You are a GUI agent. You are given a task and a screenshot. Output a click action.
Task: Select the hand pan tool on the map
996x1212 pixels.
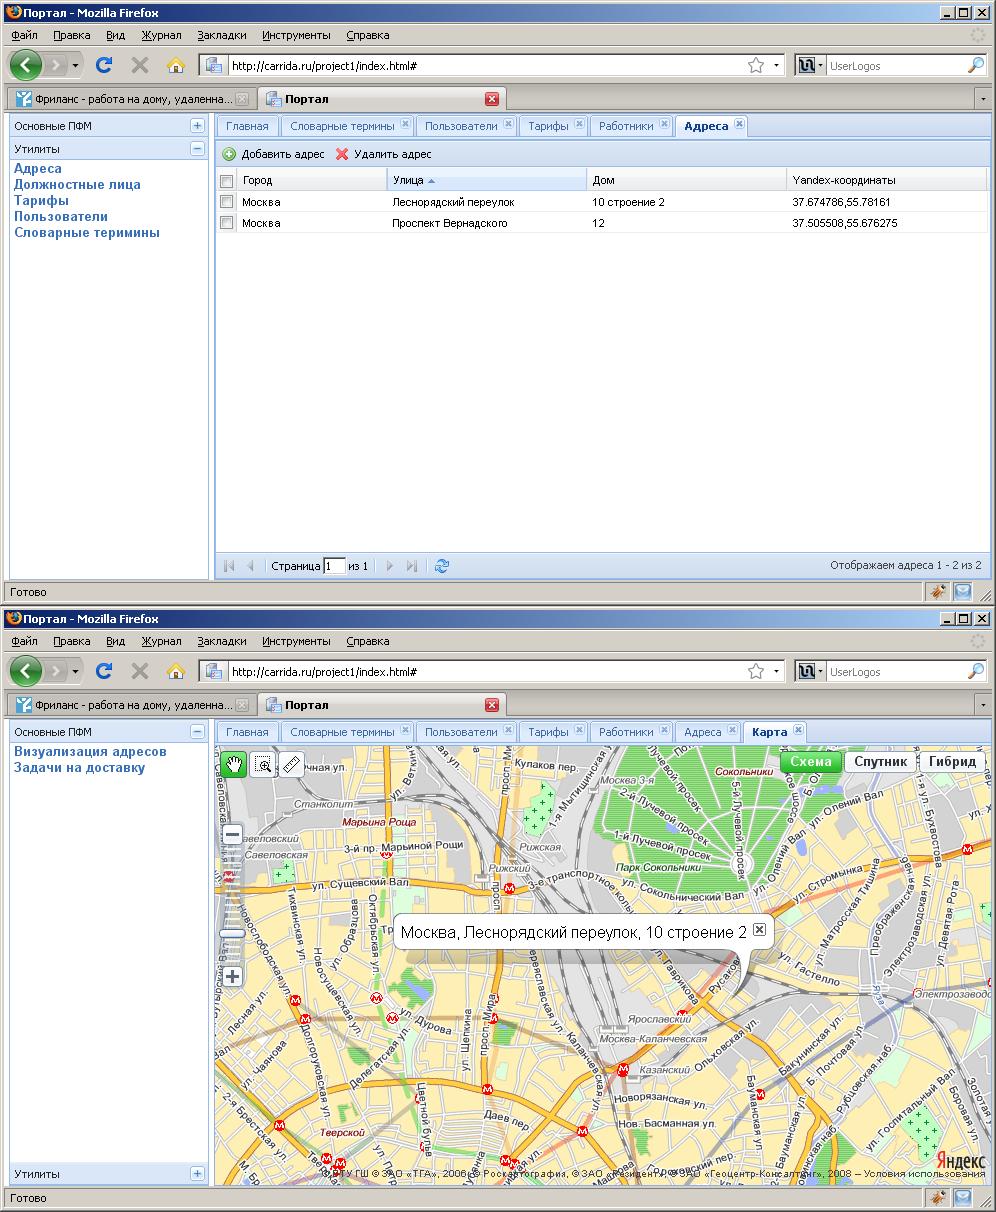(233, 765)
